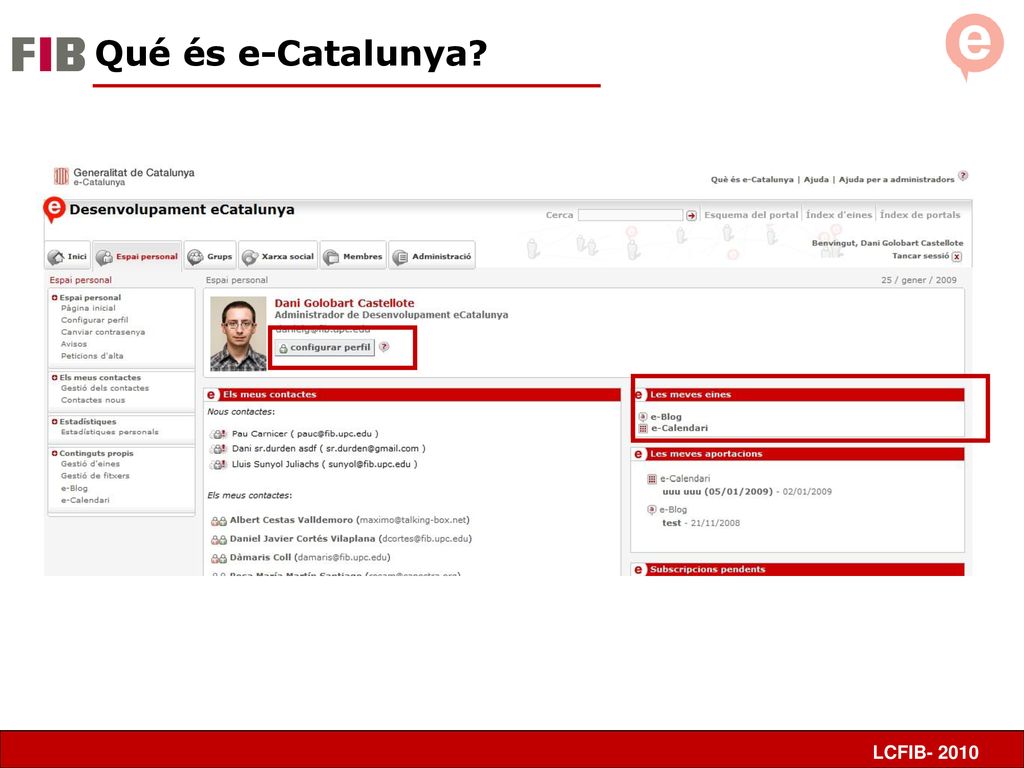
Task: Switch to the Grups tab
Action: (210, 256)
